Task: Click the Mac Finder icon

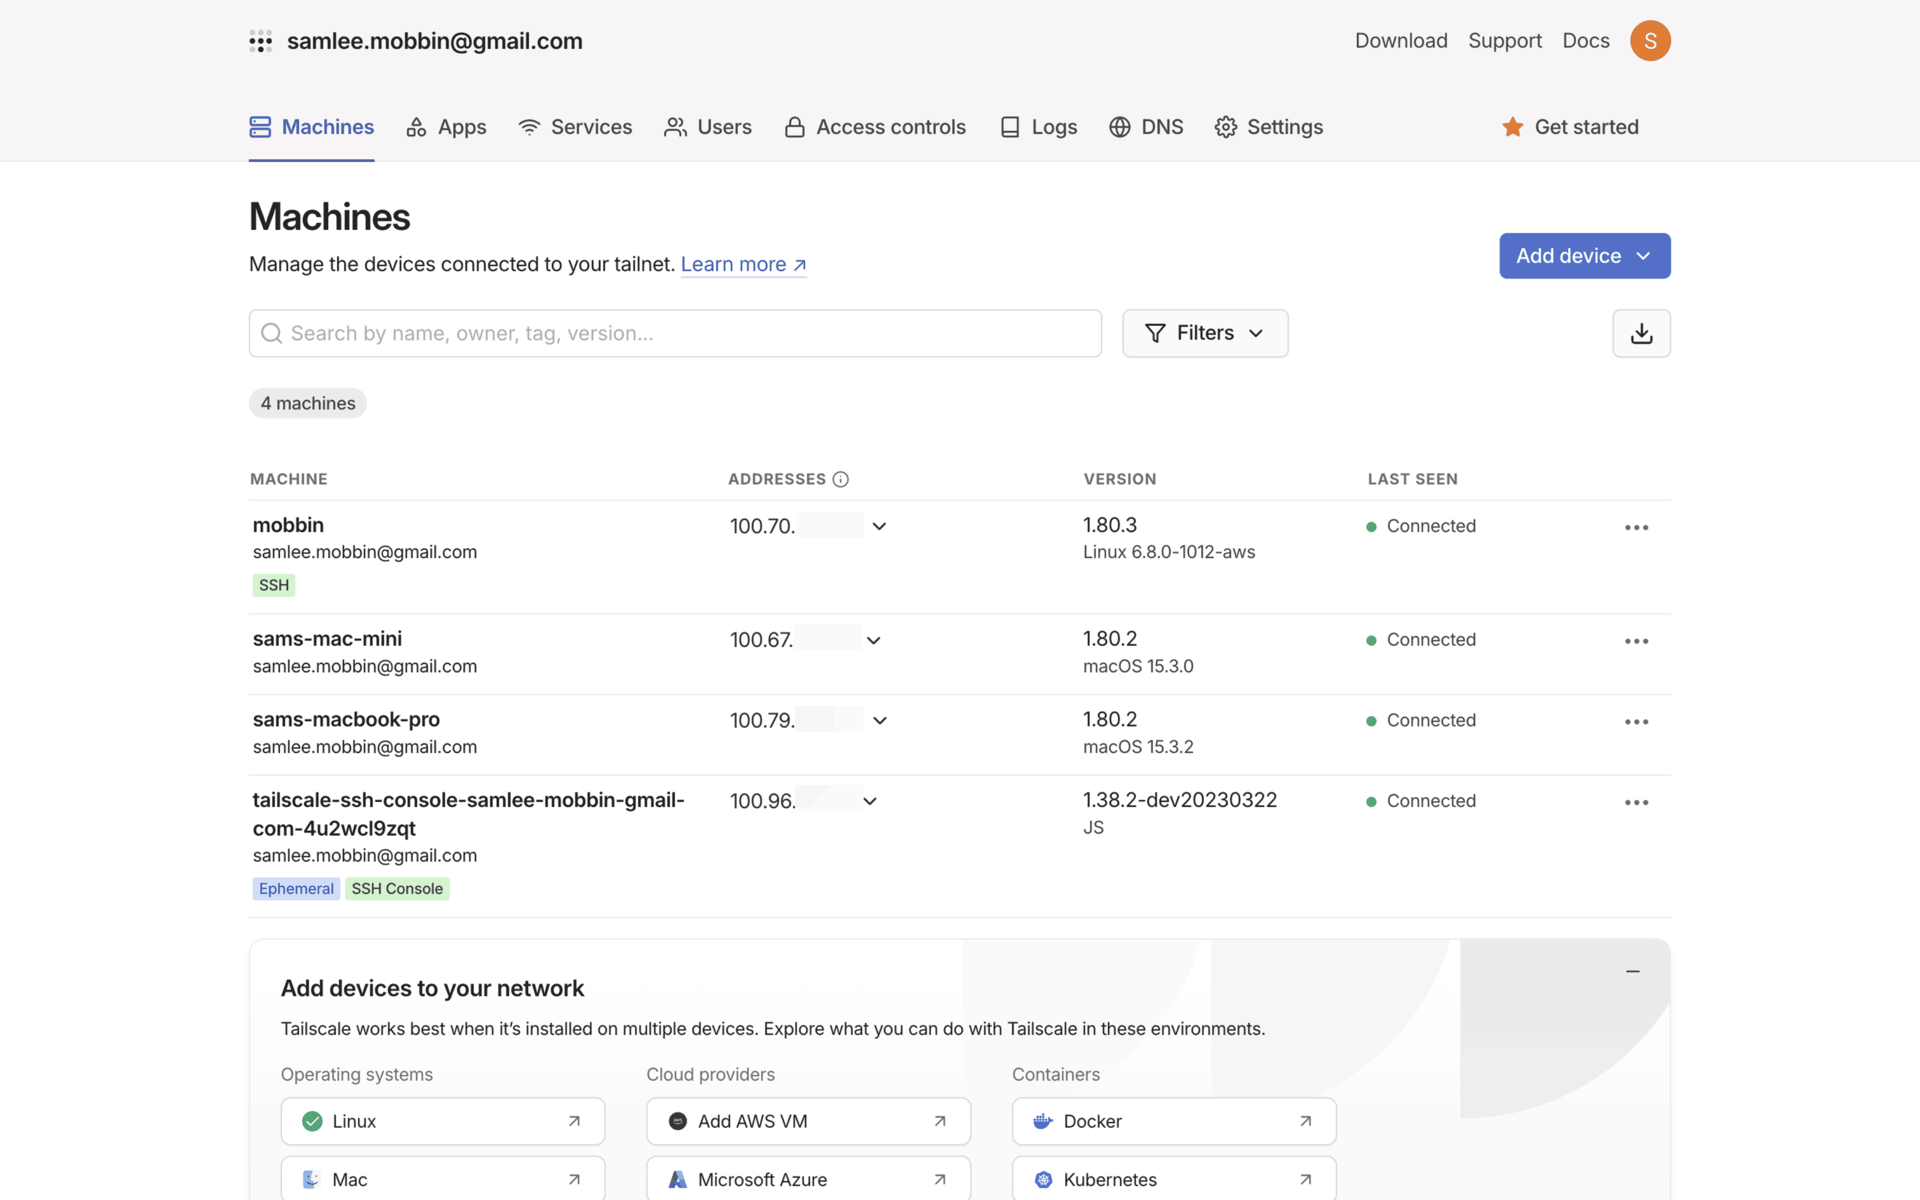Action: [312, 1179]
